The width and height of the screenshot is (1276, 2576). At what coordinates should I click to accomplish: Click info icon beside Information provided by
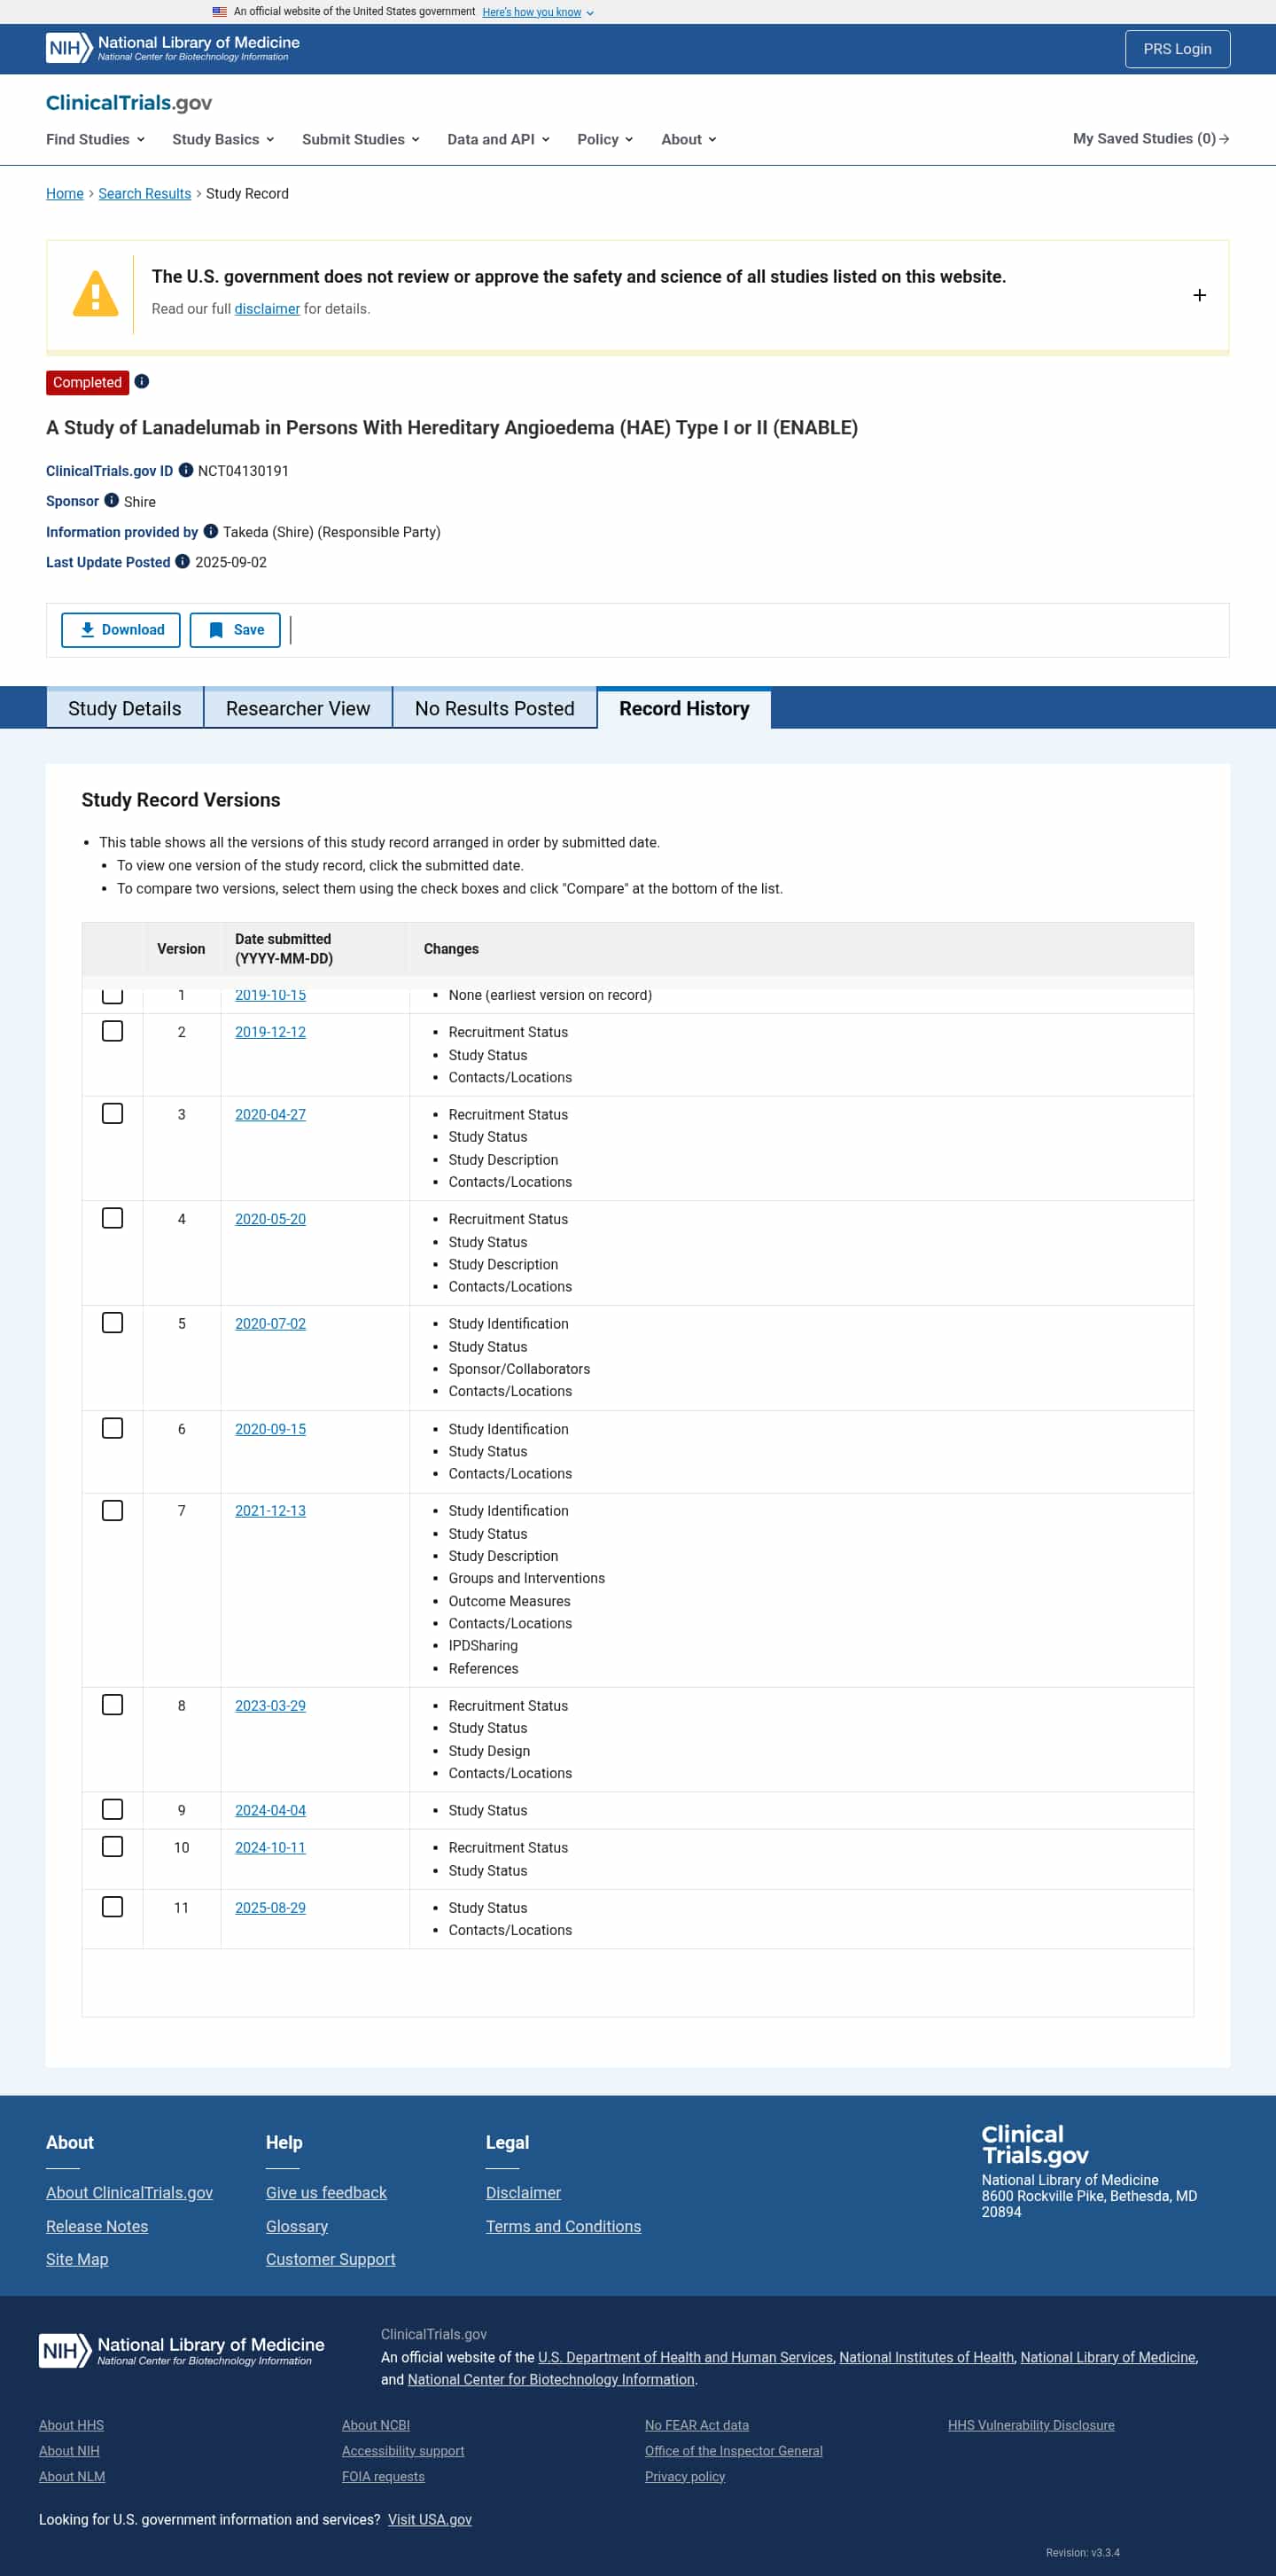tap(211, 531)
